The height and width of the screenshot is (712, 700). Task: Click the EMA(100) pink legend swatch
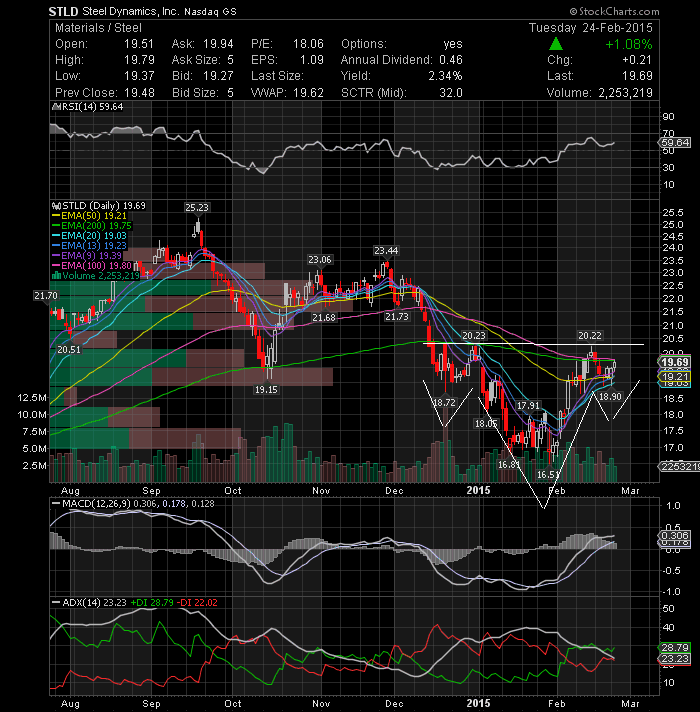coord(56,266)
